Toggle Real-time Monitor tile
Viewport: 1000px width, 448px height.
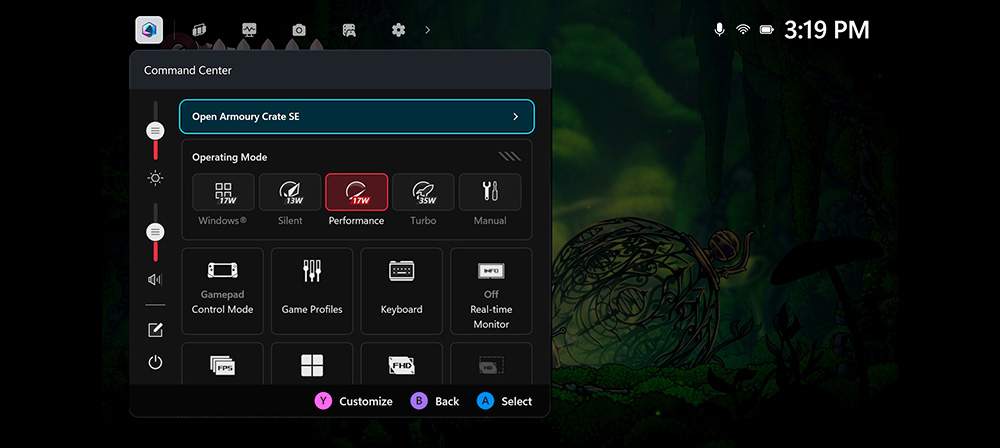tap(491, 291)
